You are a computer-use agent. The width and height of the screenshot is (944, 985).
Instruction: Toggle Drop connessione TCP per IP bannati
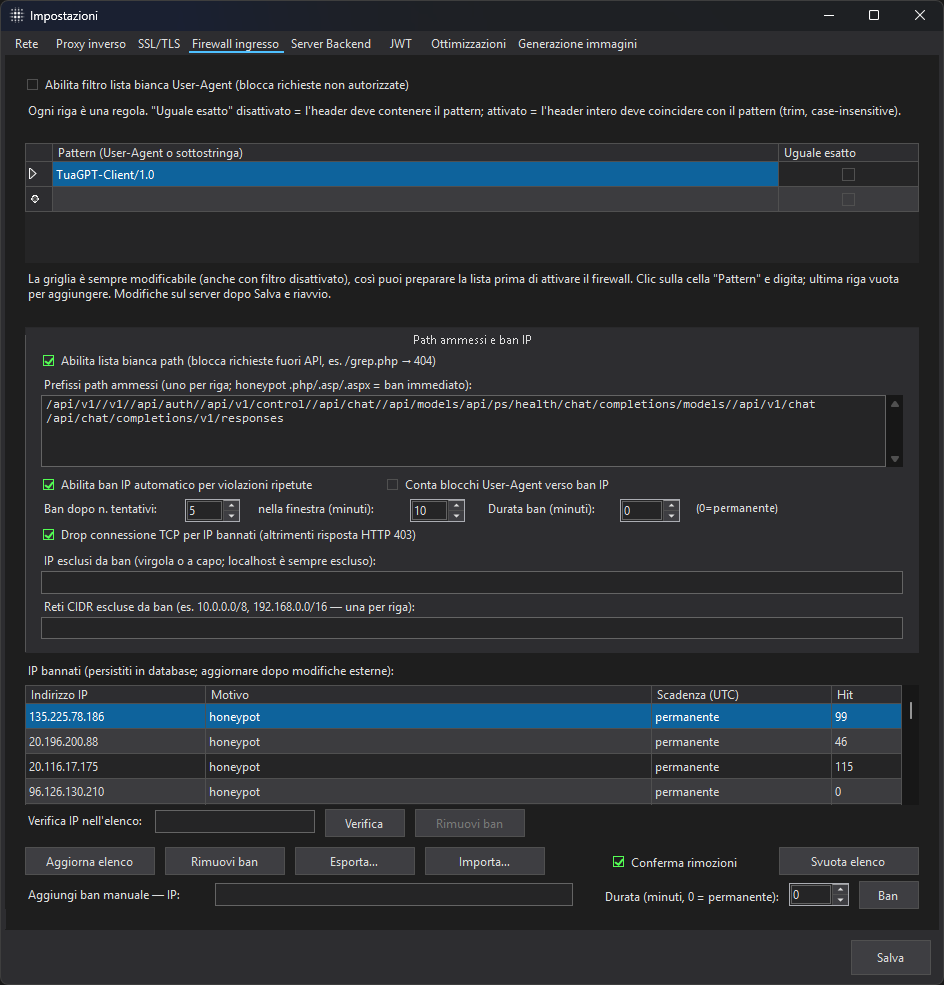pyautogui.click(x=48, y=535)
